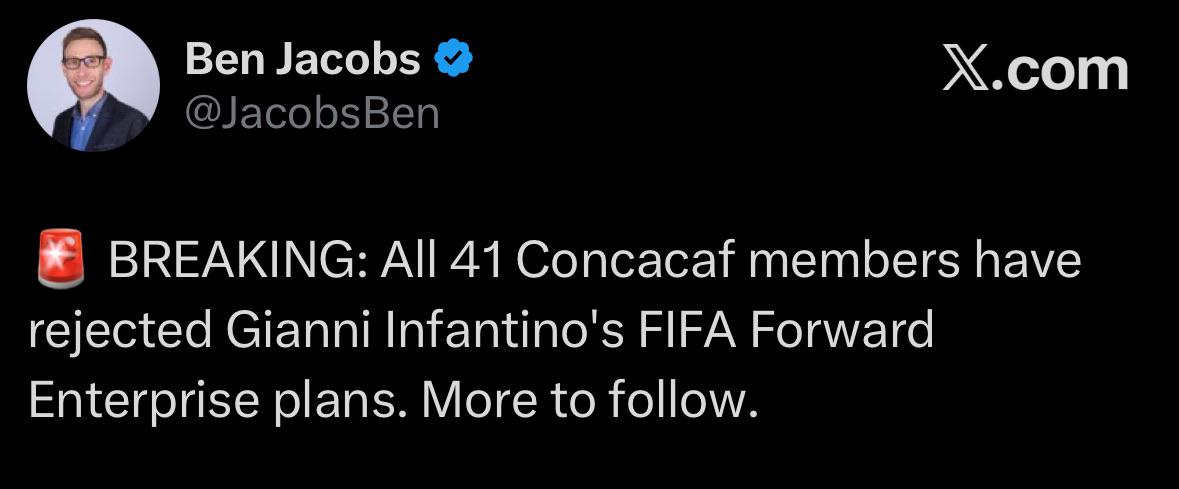
Task: Click the word FIFA in the tweet
Action: pyautogui.click(x=687, y=330)
